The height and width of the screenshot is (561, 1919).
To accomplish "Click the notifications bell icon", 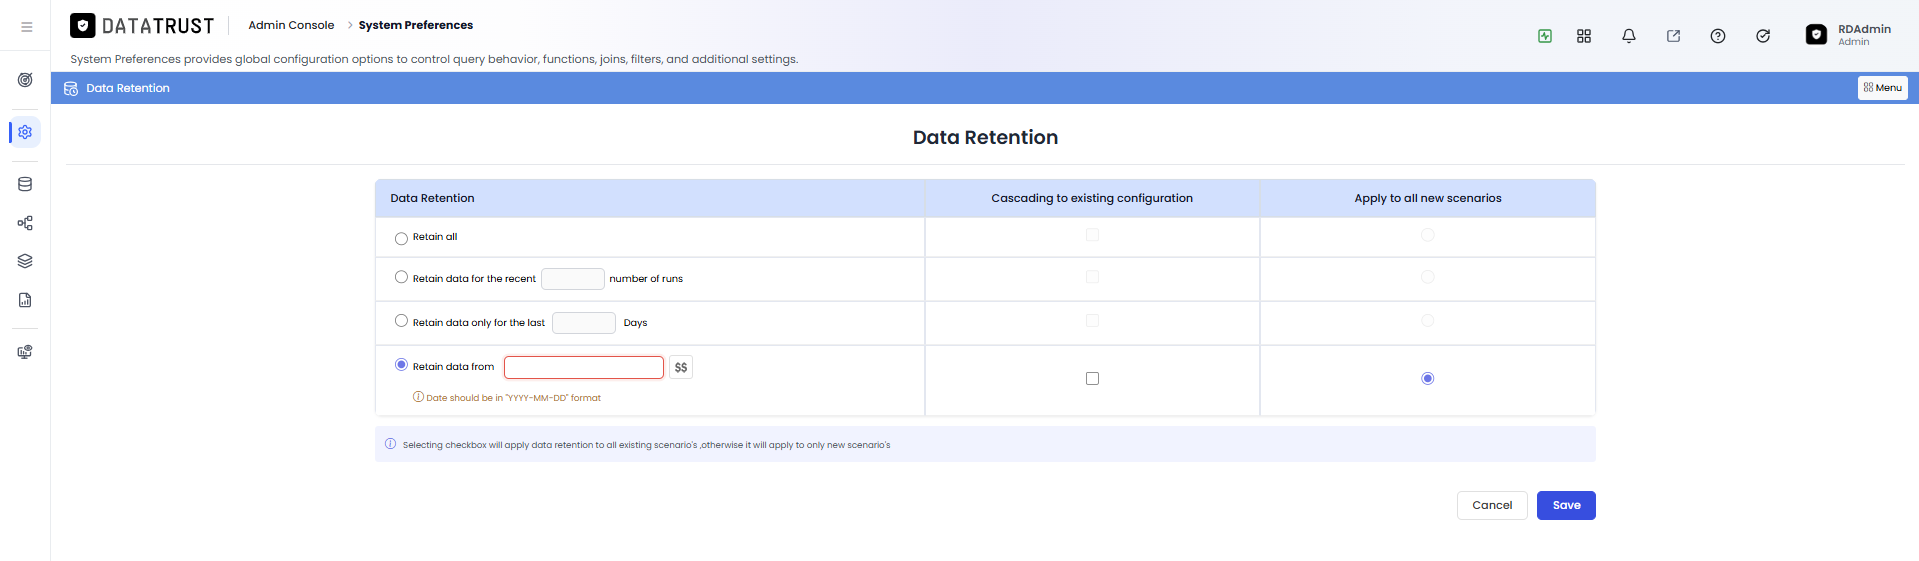I will pos(1629,36).
